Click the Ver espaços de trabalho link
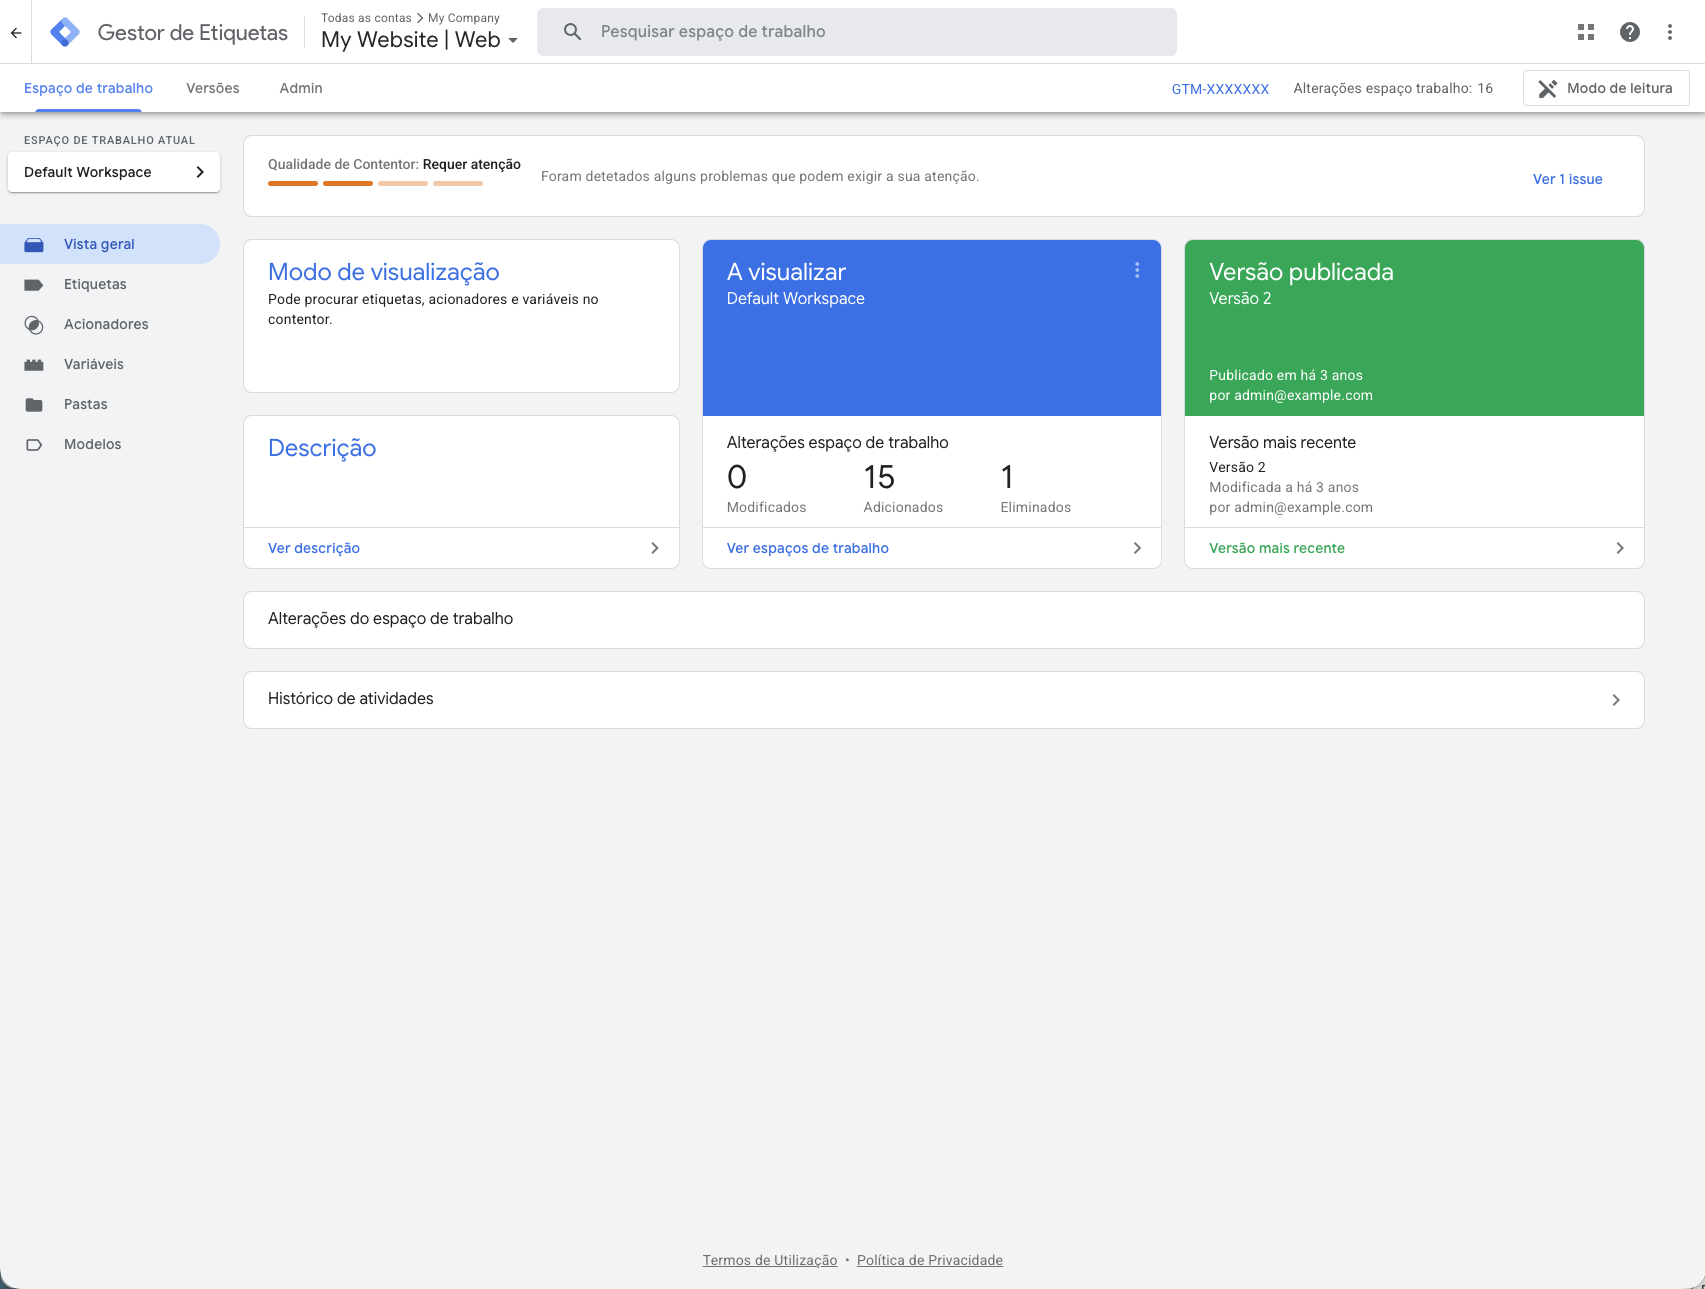 click(808, 548)
